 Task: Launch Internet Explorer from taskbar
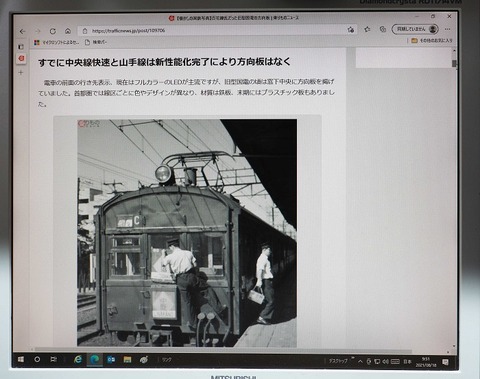tap(78, 359)
